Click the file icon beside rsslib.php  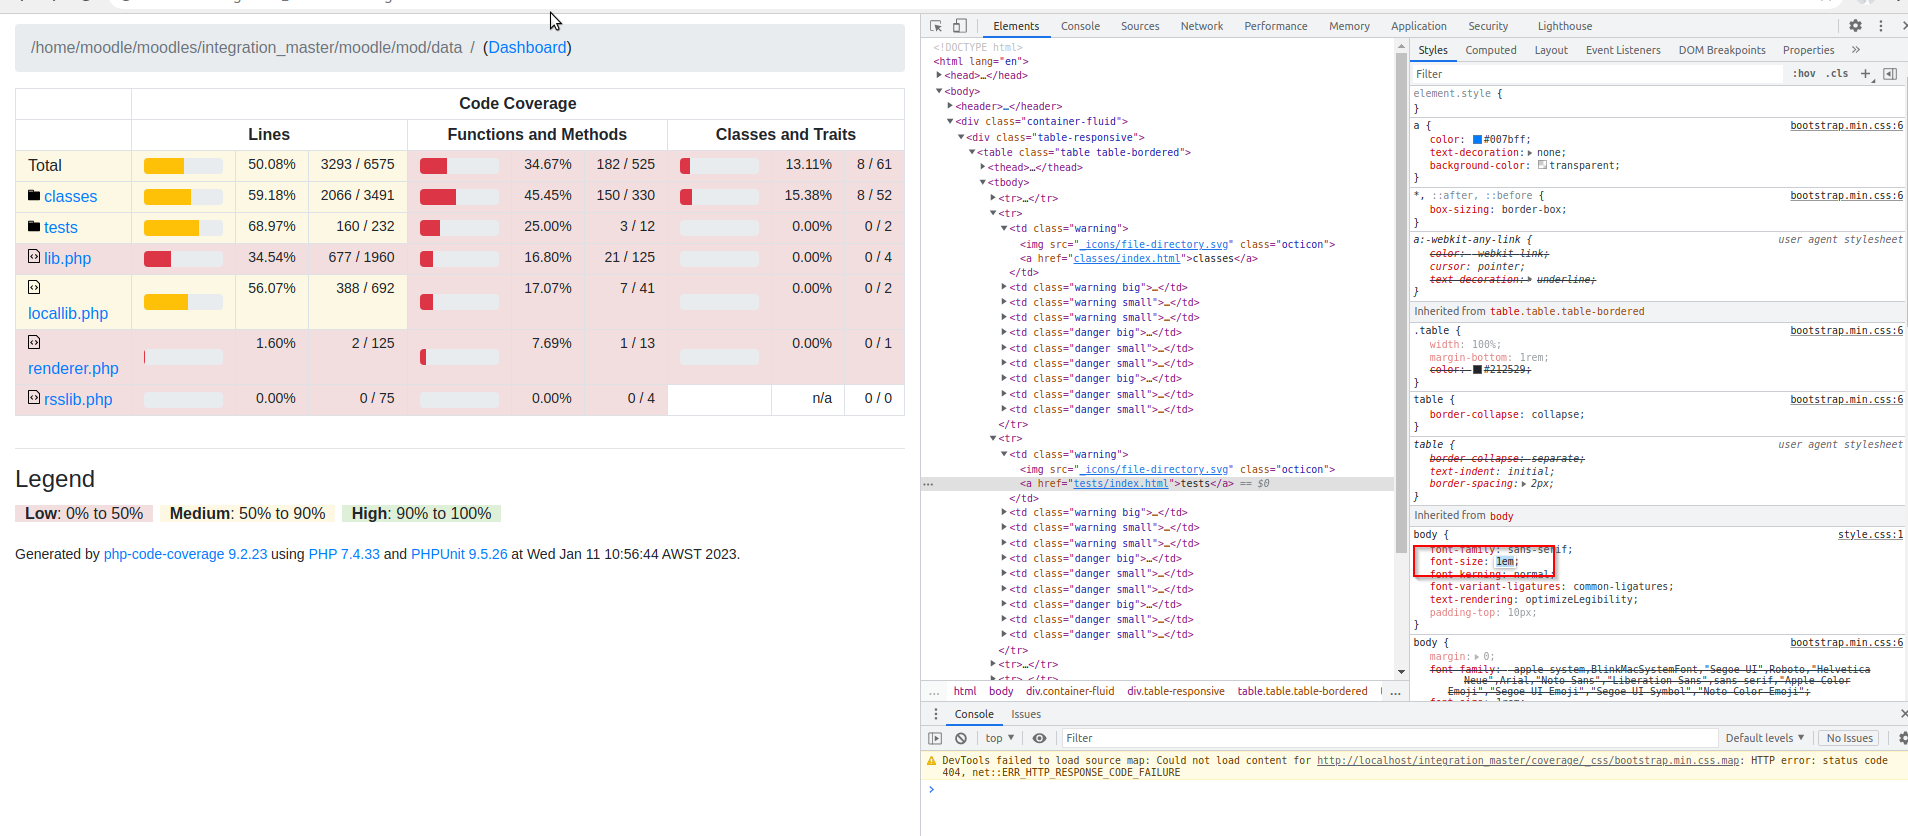click(x=34, y=397)
